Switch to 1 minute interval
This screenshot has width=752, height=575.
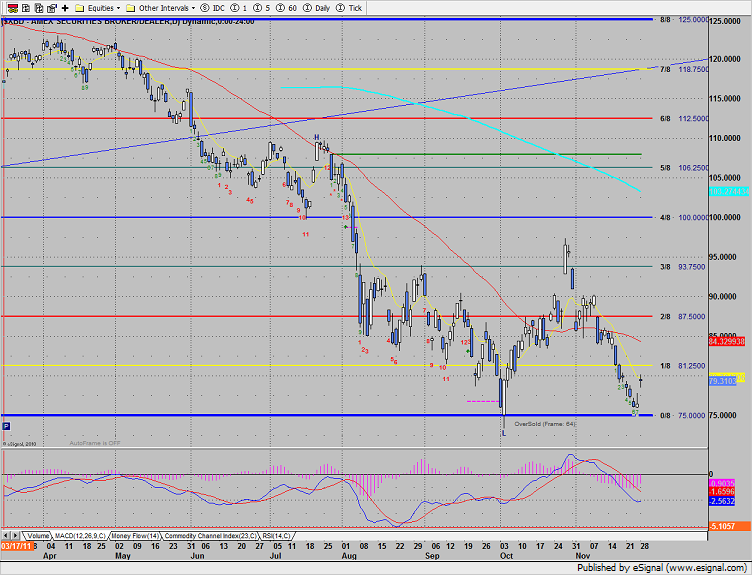point(239,8)
